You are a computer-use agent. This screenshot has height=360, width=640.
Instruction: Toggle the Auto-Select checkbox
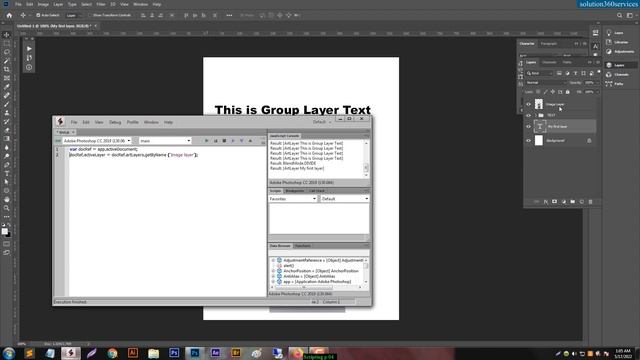coord(38,16)
